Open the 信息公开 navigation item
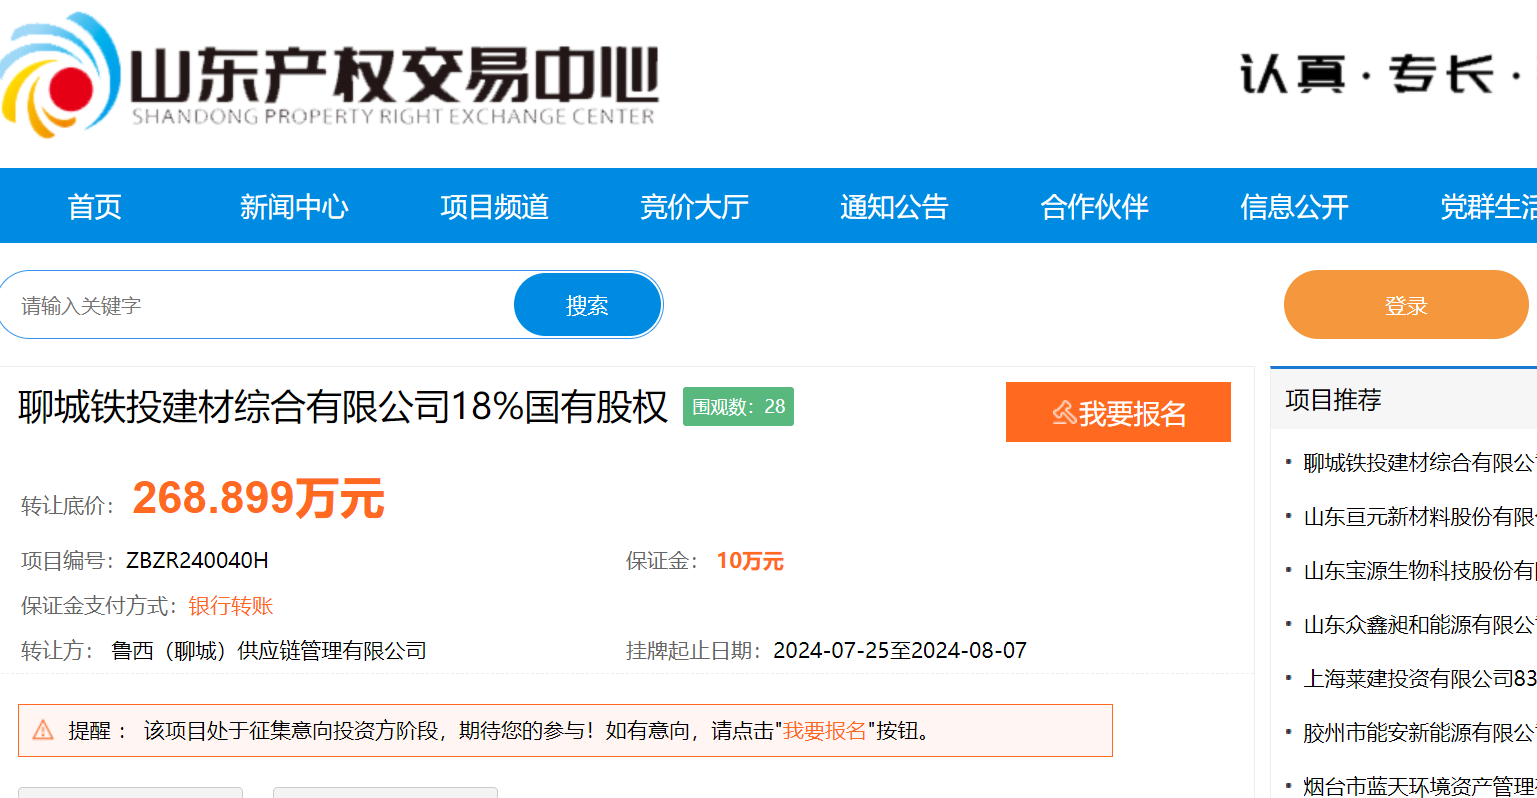The width and height of the screenshot is (1537, 798). tap(1295, 206)
